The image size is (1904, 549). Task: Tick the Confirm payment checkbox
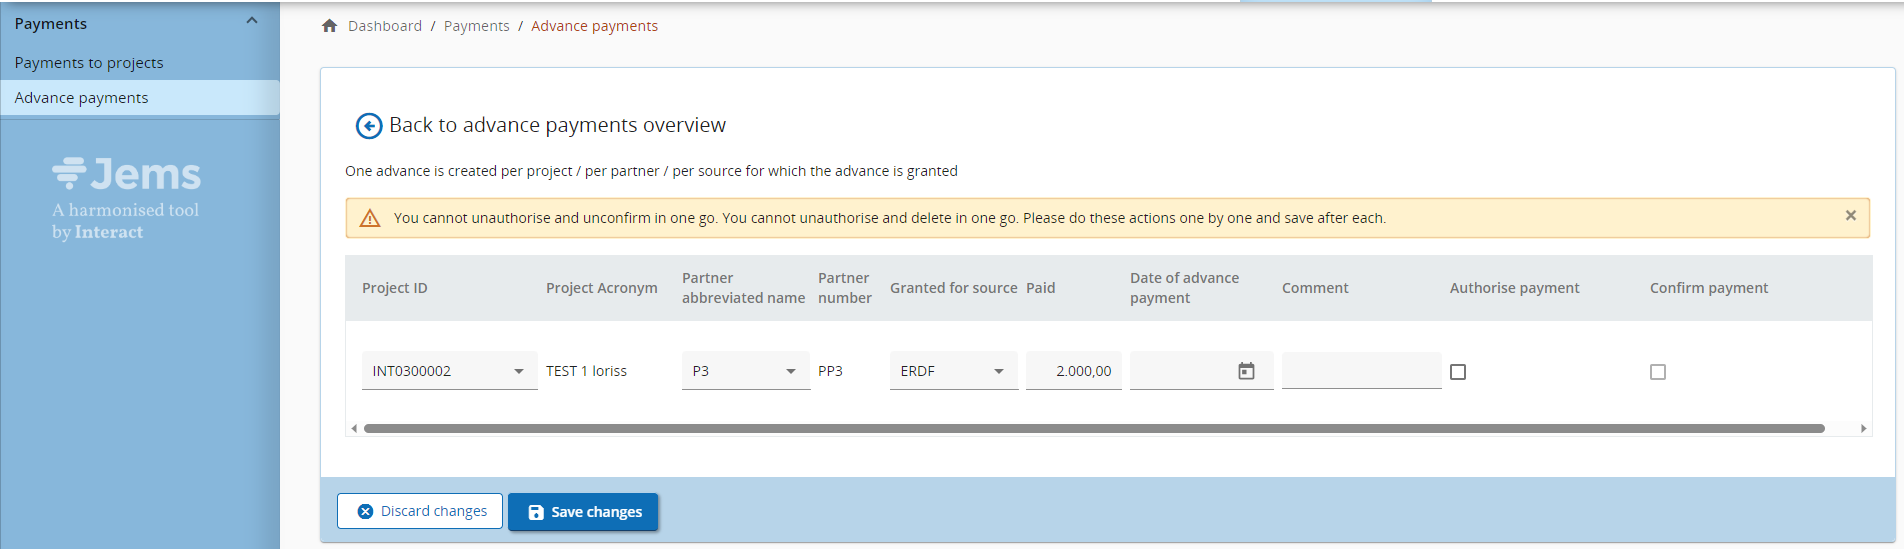pyautogui.click(x=1658, y=372)
